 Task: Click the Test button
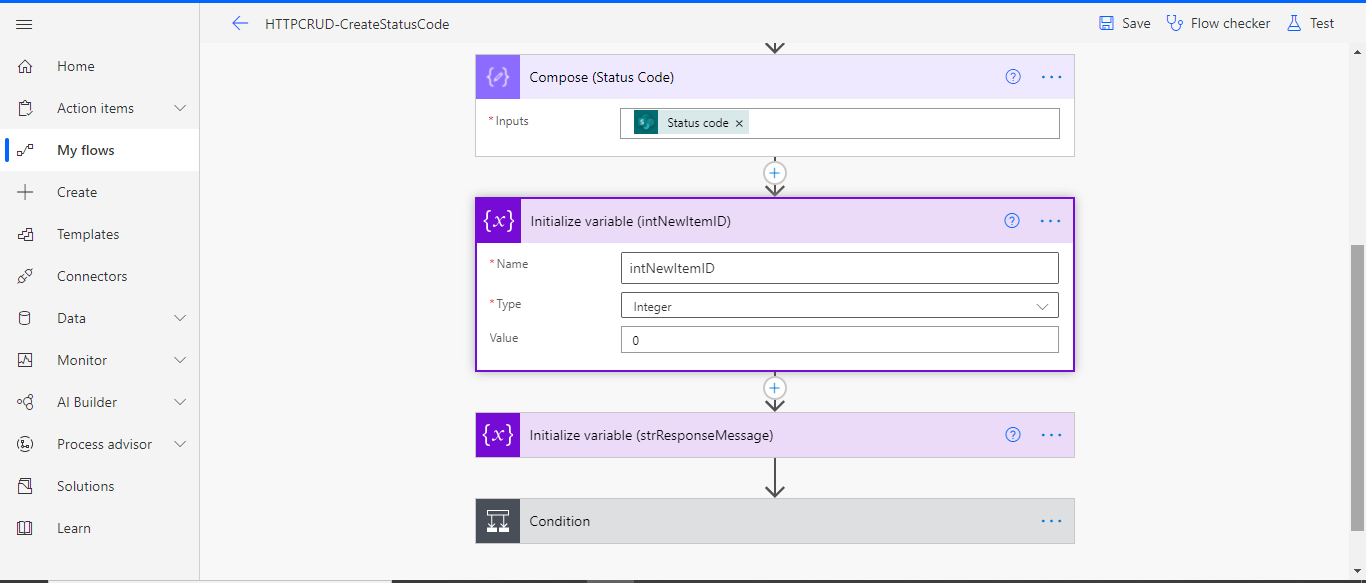[x=1310, y=22]
